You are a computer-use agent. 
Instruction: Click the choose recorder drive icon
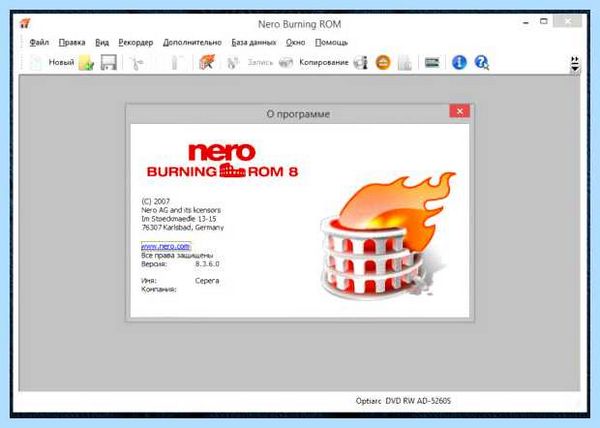(x=432, y=62)
